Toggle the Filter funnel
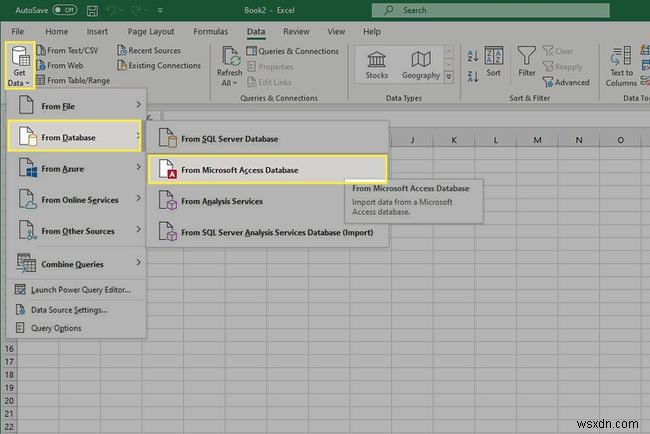The height and width of the screenshot is (434, 650). click(x=527, y=62)
